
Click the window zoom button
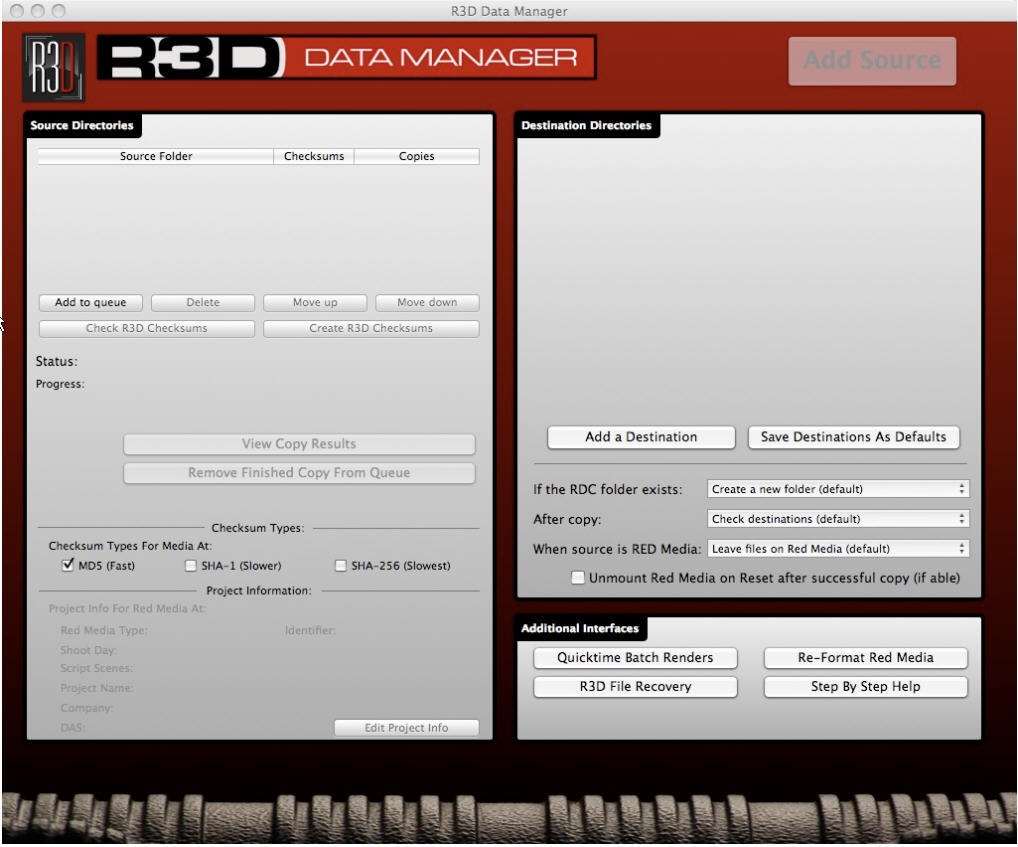point(58,11)
